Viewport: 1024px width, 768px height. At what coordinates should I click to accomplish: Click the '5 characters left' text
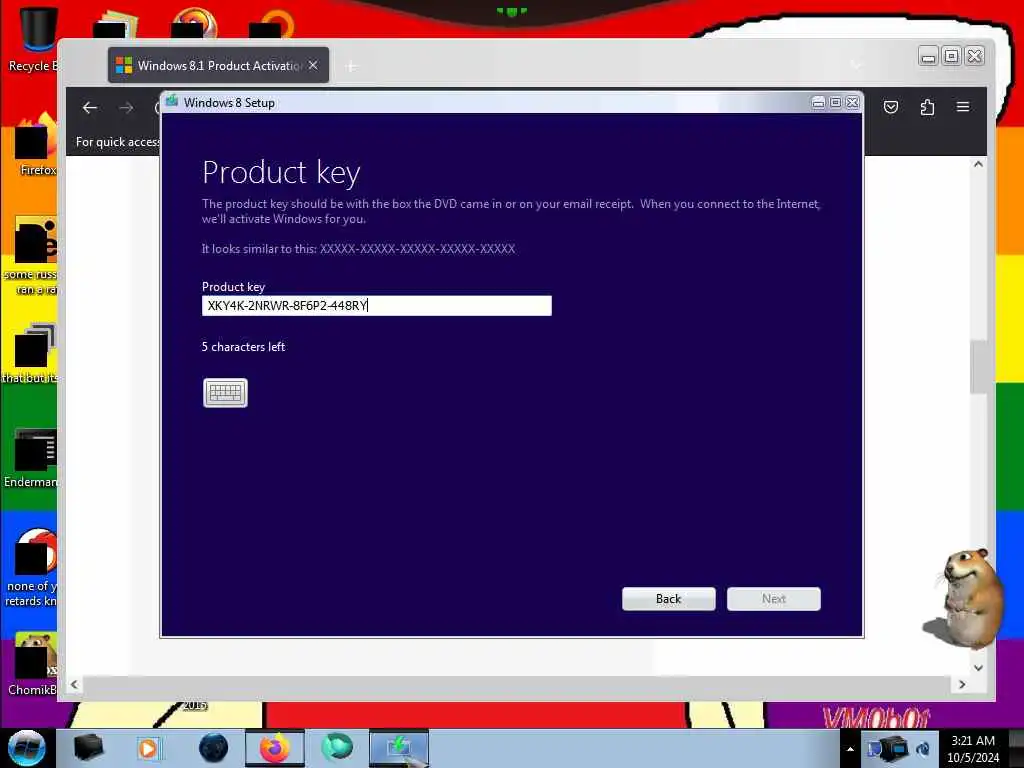244,347
